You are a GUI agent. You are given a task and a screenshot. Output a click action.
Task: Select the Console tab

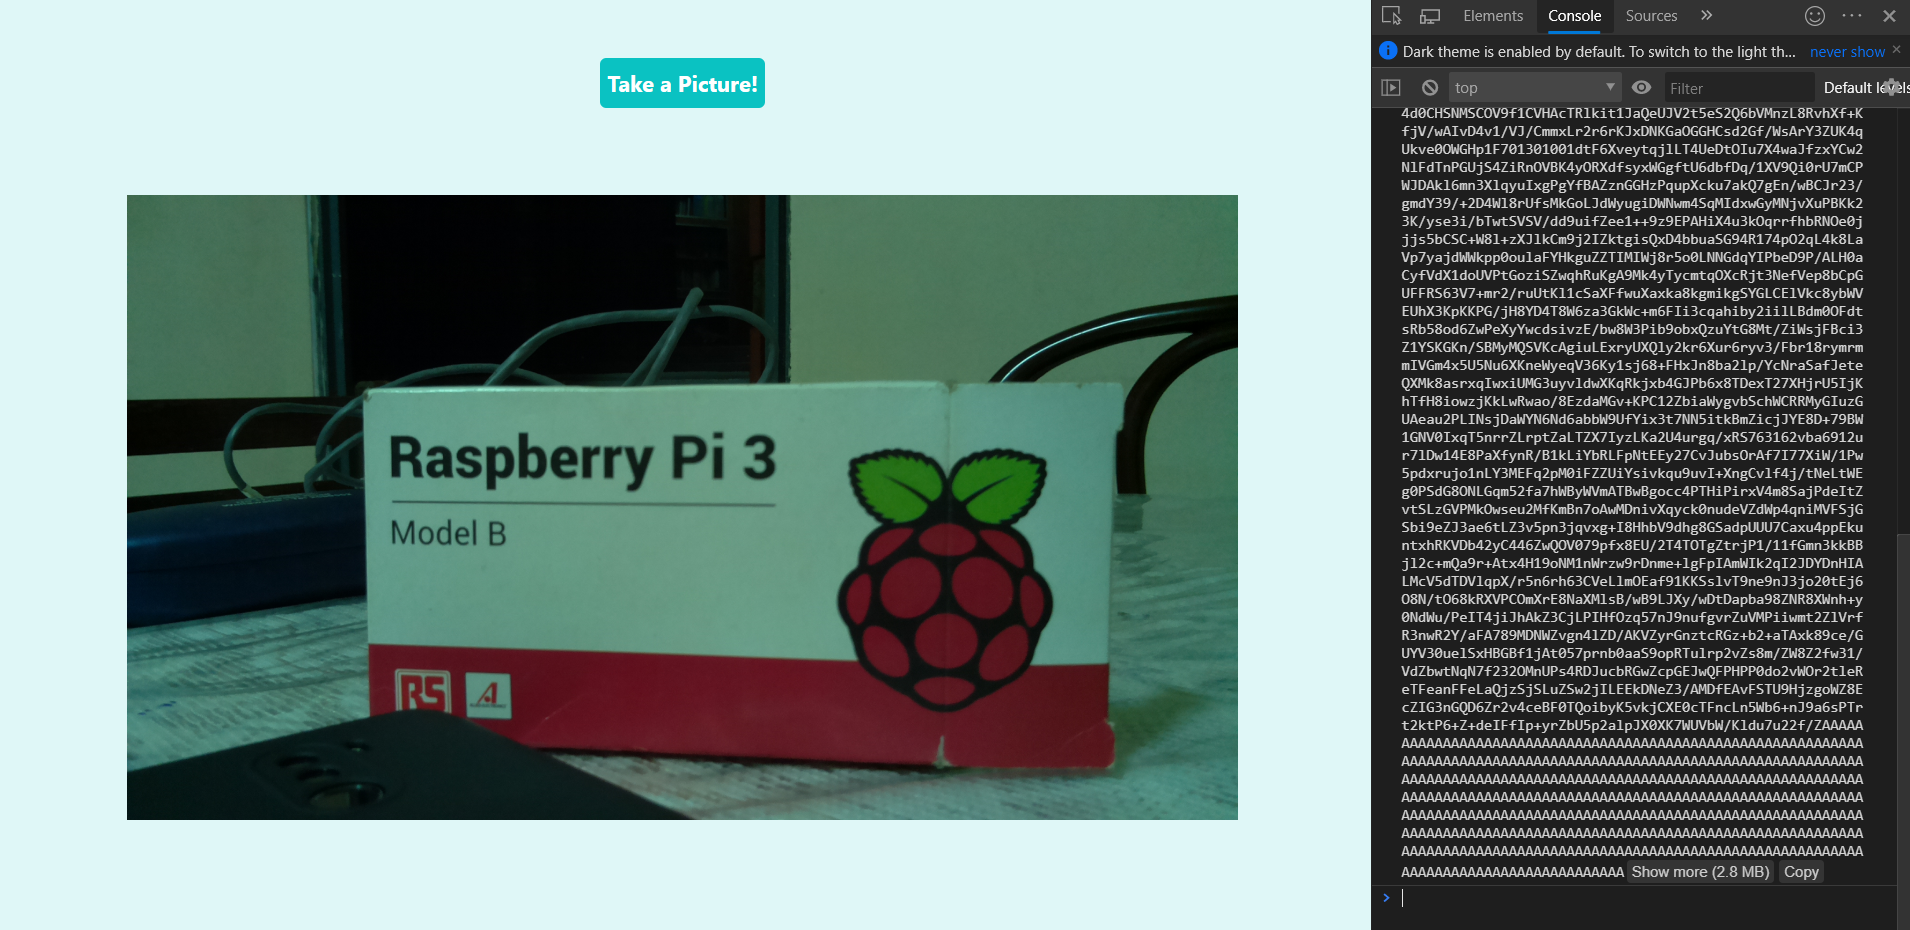pyautogui.click(x=1574, y=16)
